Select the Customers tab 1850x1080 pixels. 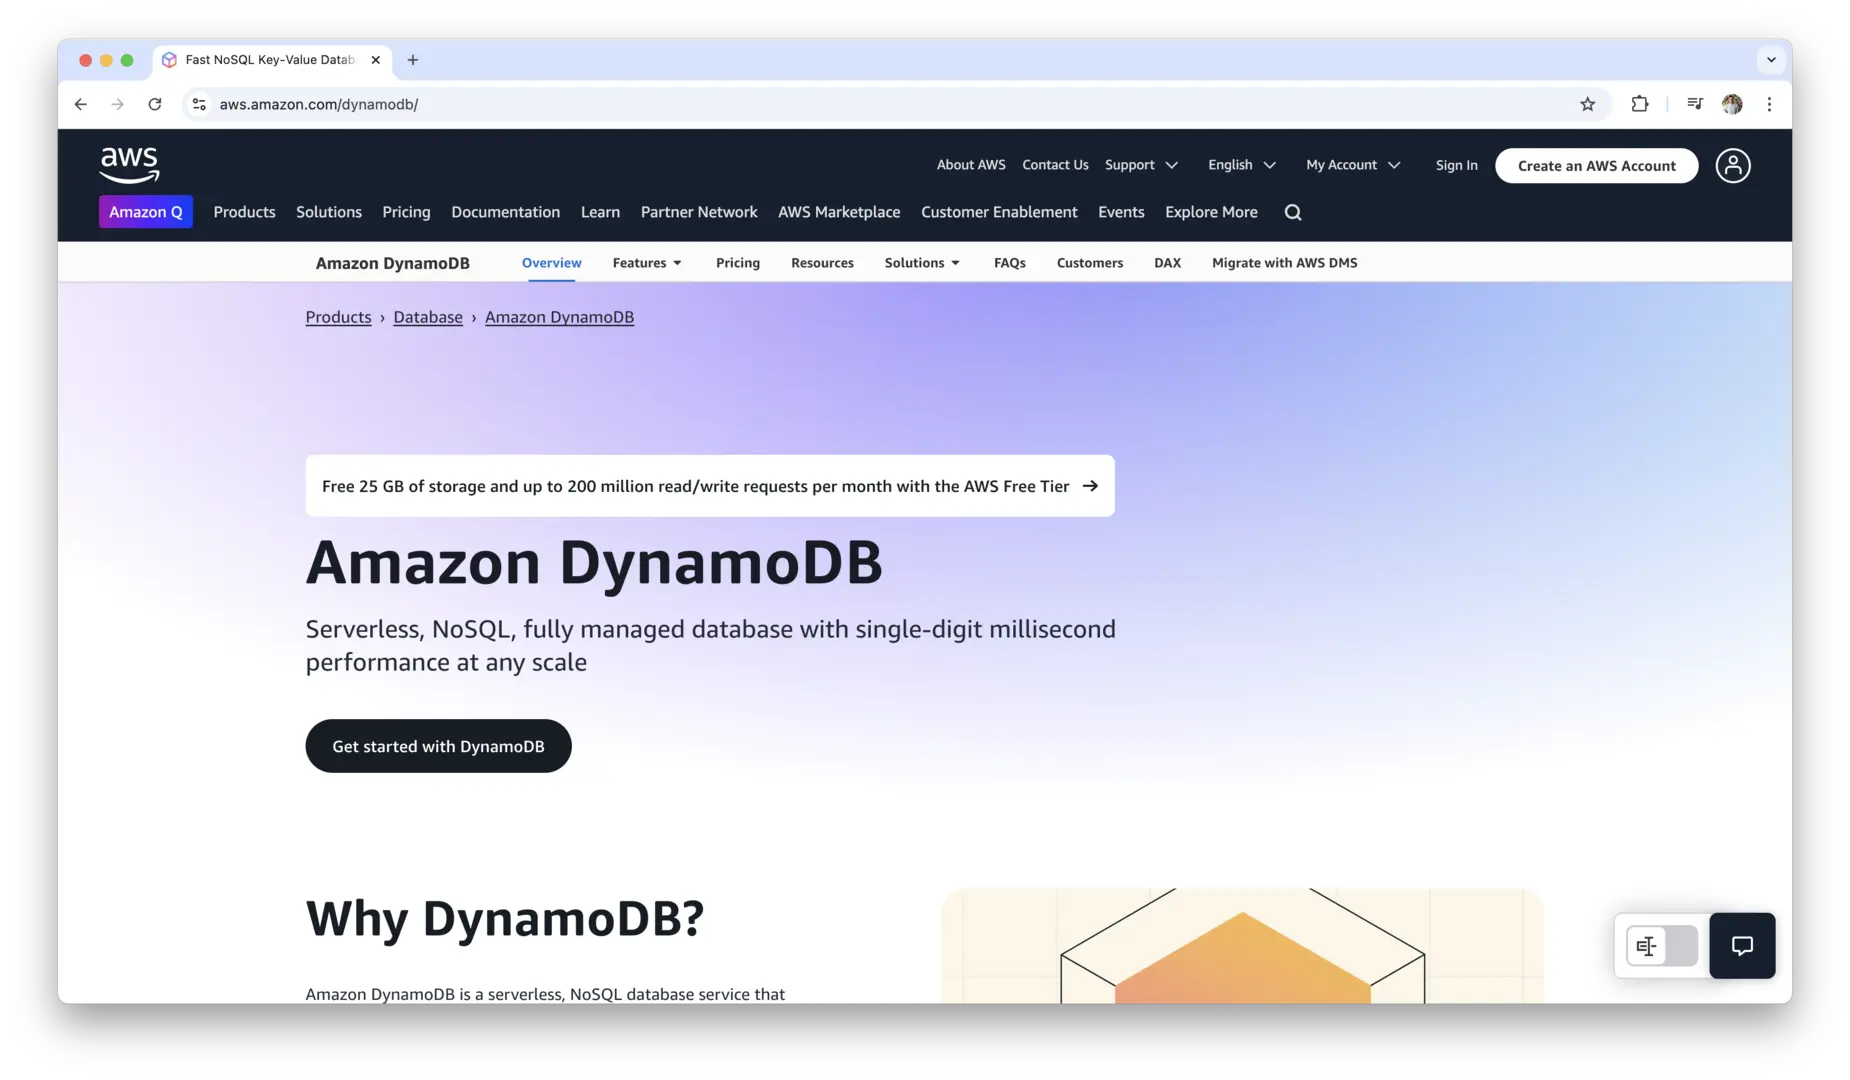click(x=1089, y=263)
